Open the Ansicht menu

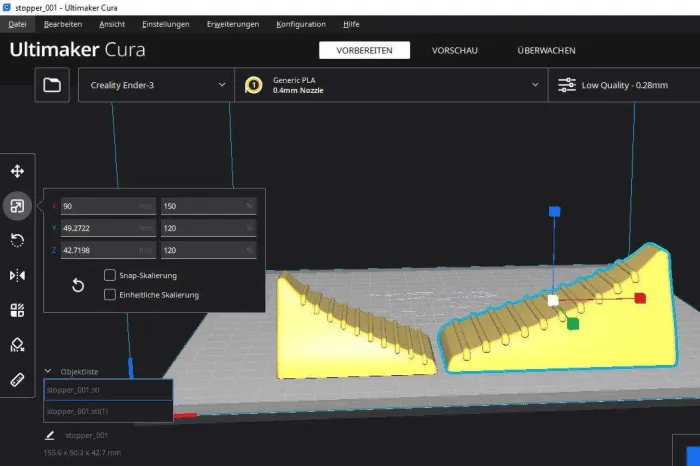112,24
